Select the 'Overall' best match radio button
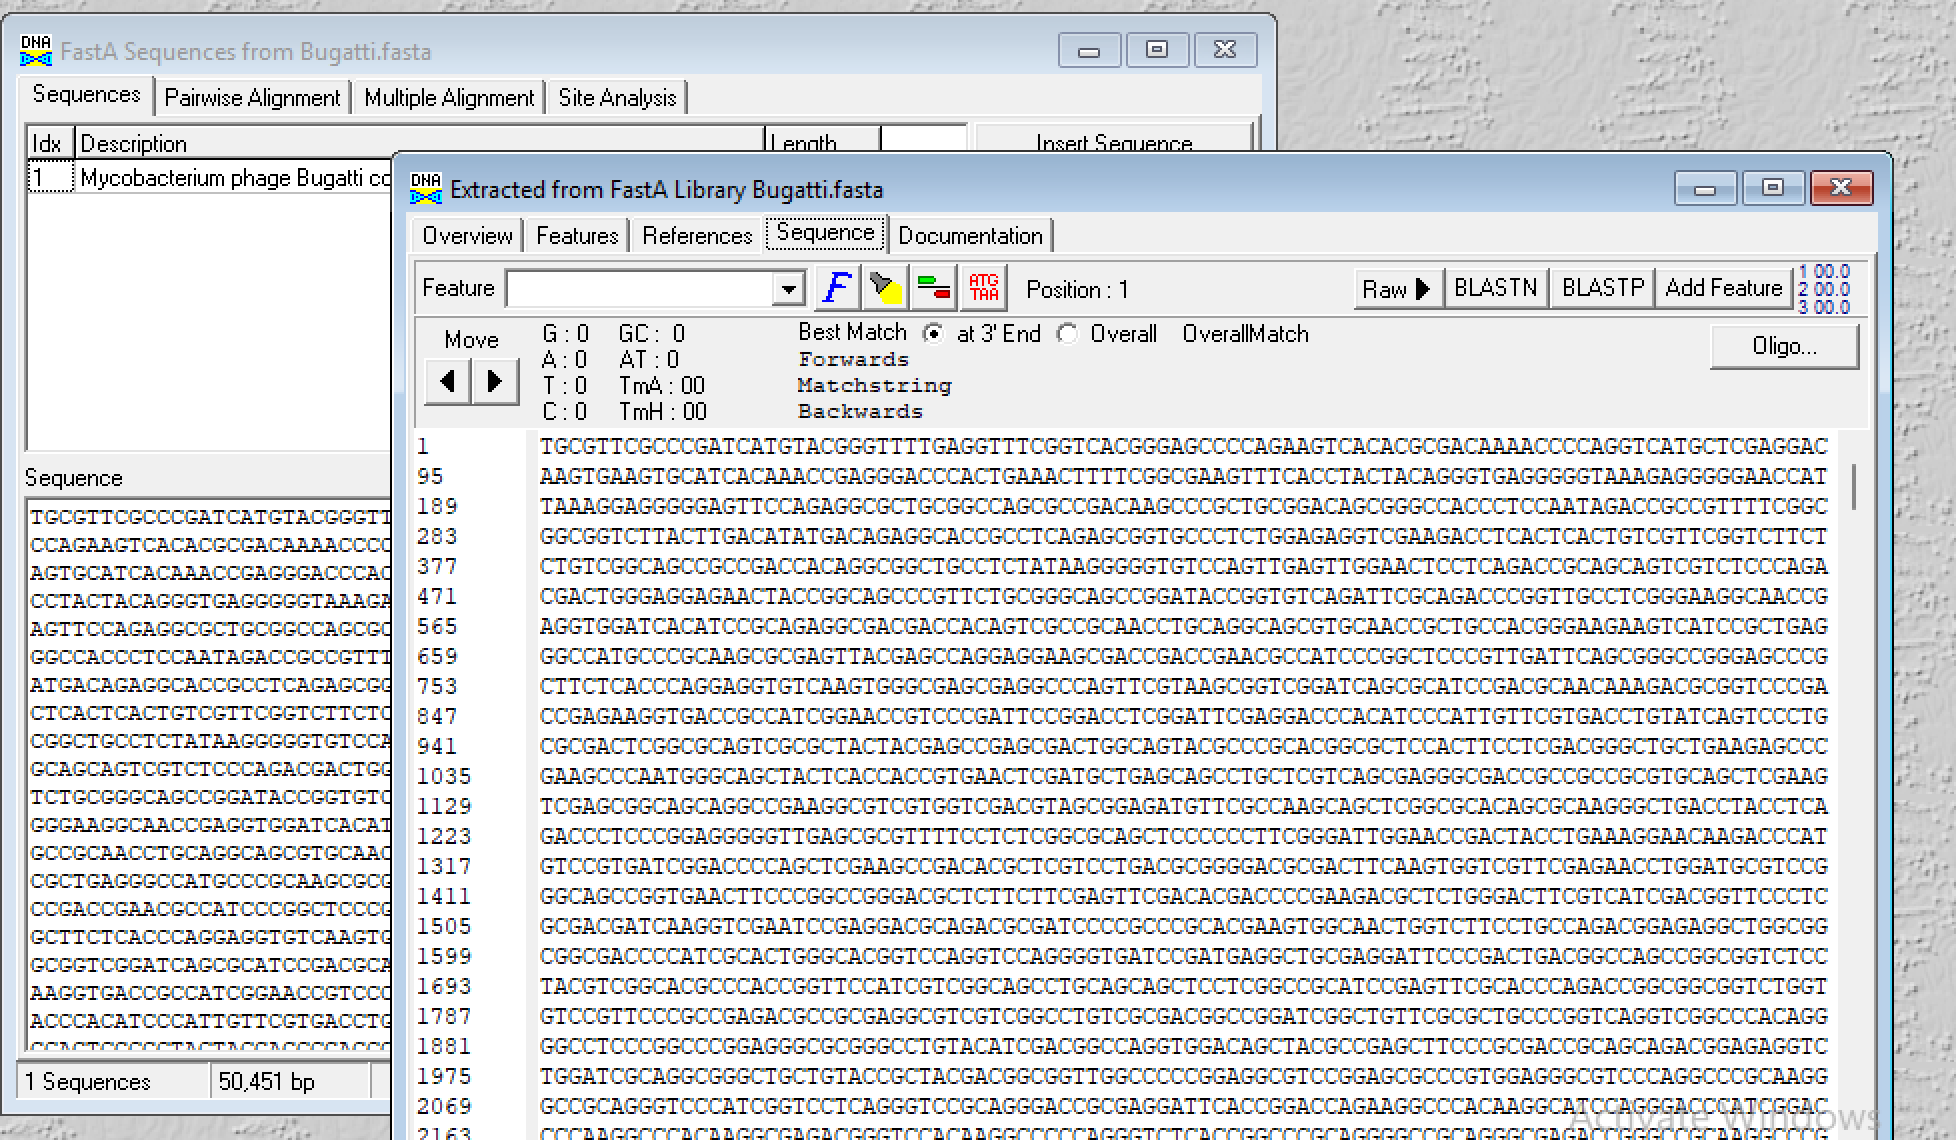The height and width of the screenshot is (1140, 1956). tap(1067, 334)
